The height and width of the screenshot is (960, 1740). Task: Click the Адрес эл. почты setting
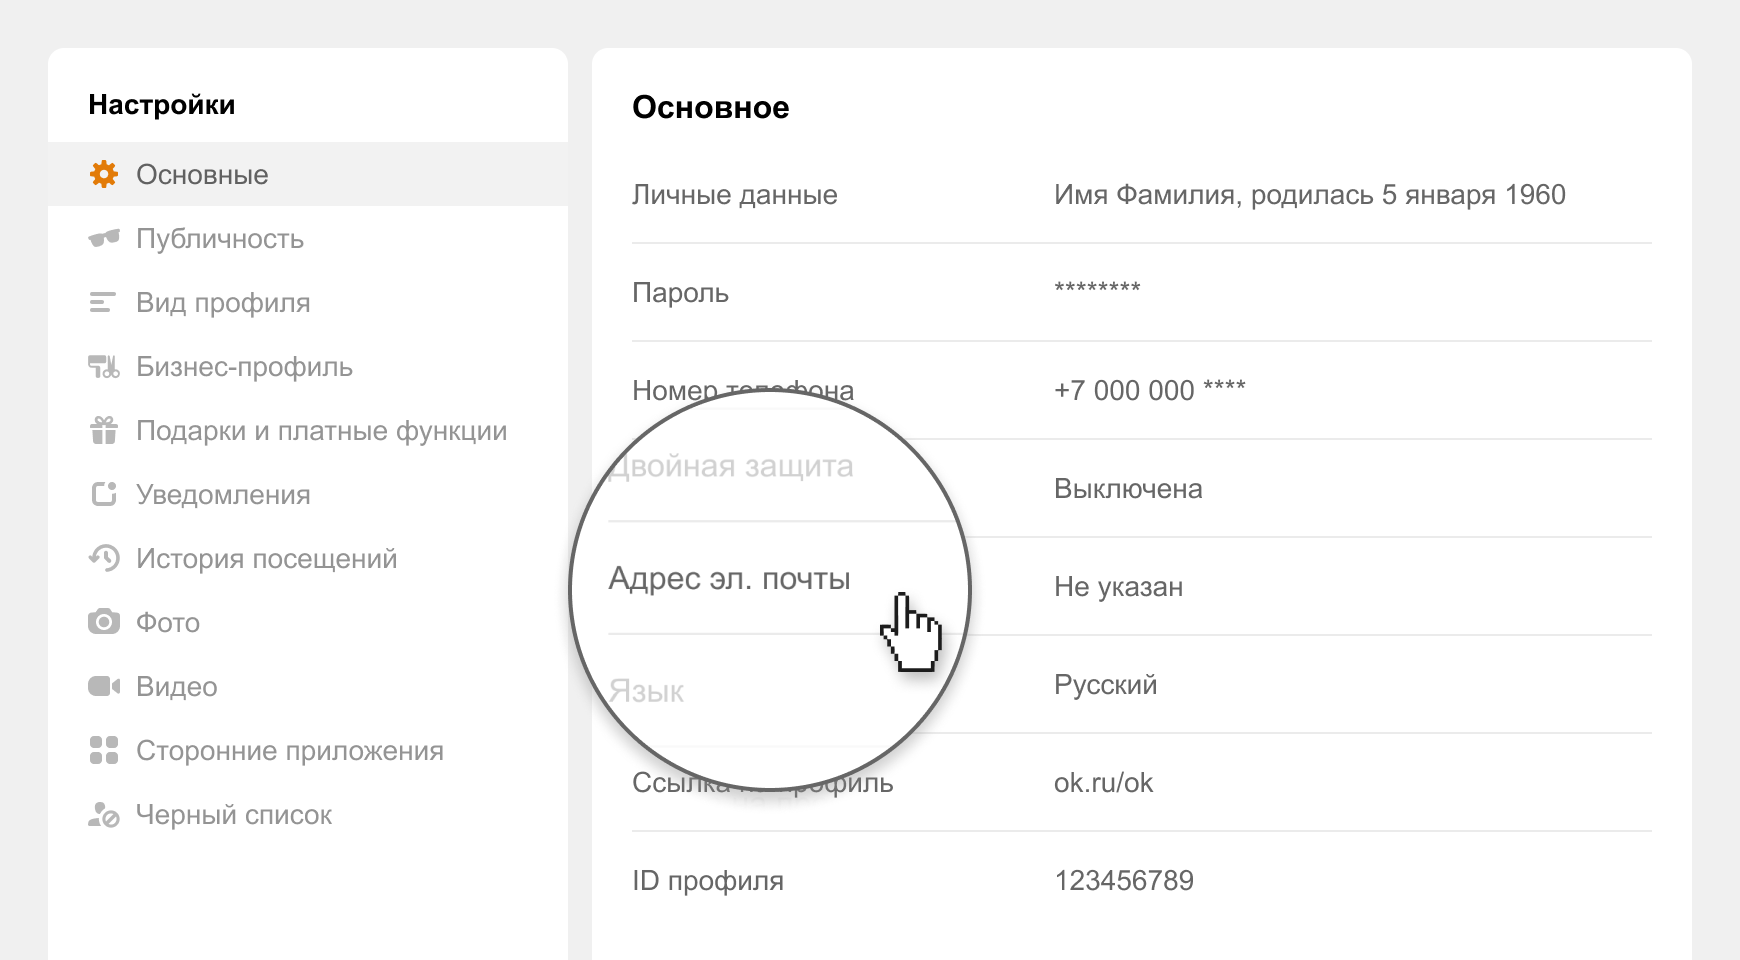click(x=729, y=579)
